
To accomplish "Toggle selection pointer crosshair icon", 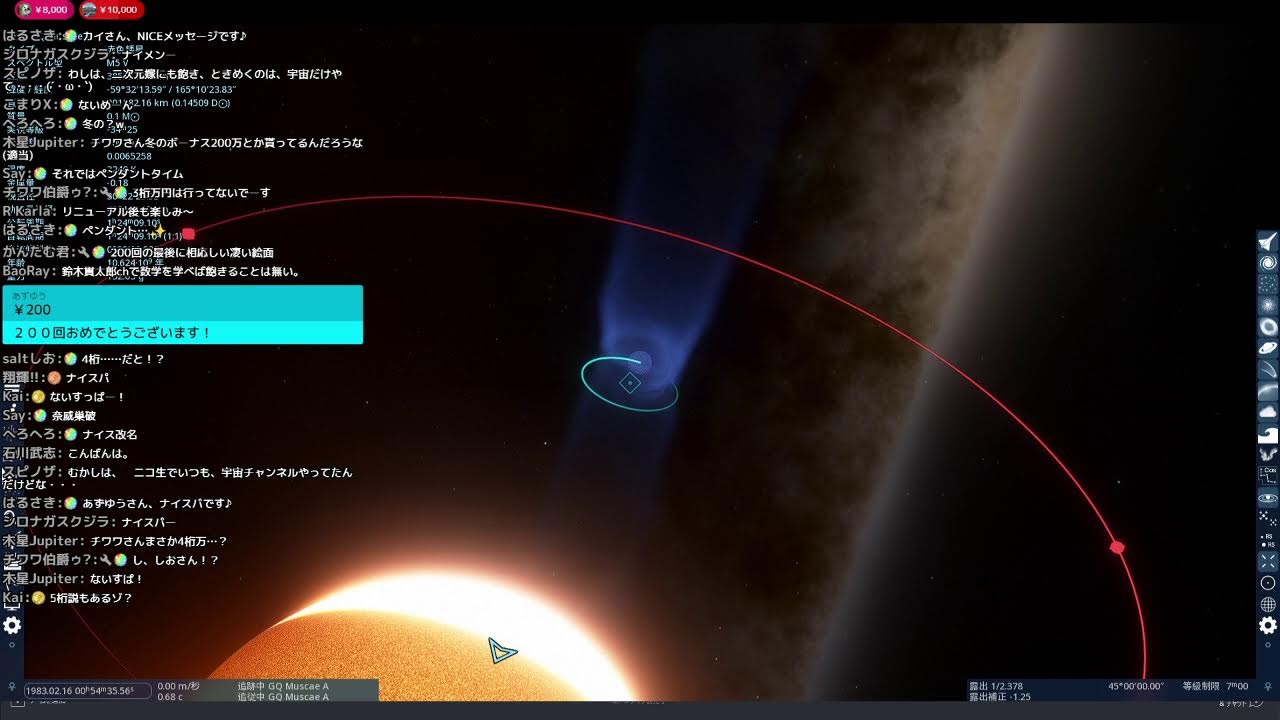I will click(1267, 561).
